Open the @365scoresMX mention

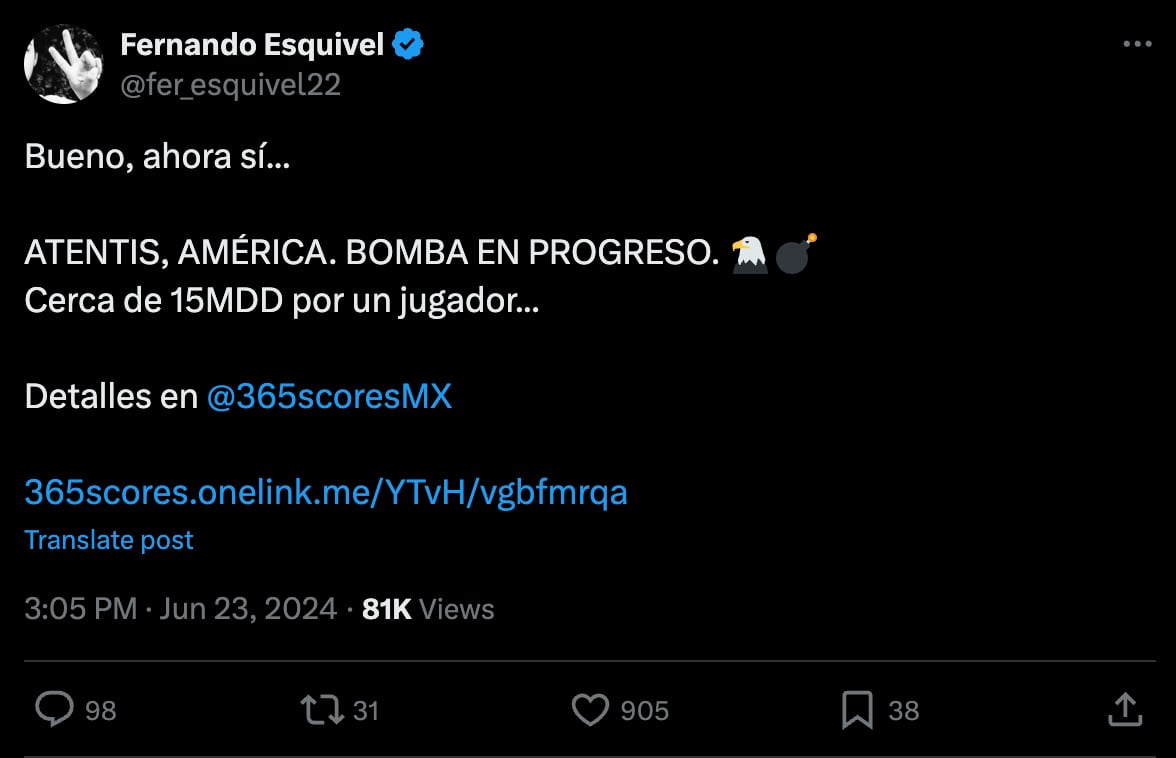[329, 396]
